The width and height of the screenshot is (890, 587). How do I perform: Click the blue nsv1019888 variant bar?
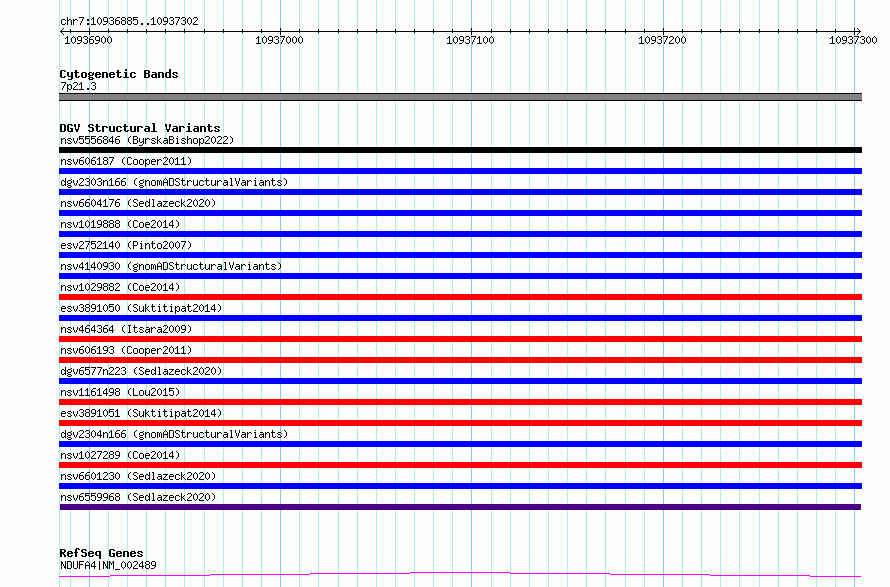pos(460,234)
